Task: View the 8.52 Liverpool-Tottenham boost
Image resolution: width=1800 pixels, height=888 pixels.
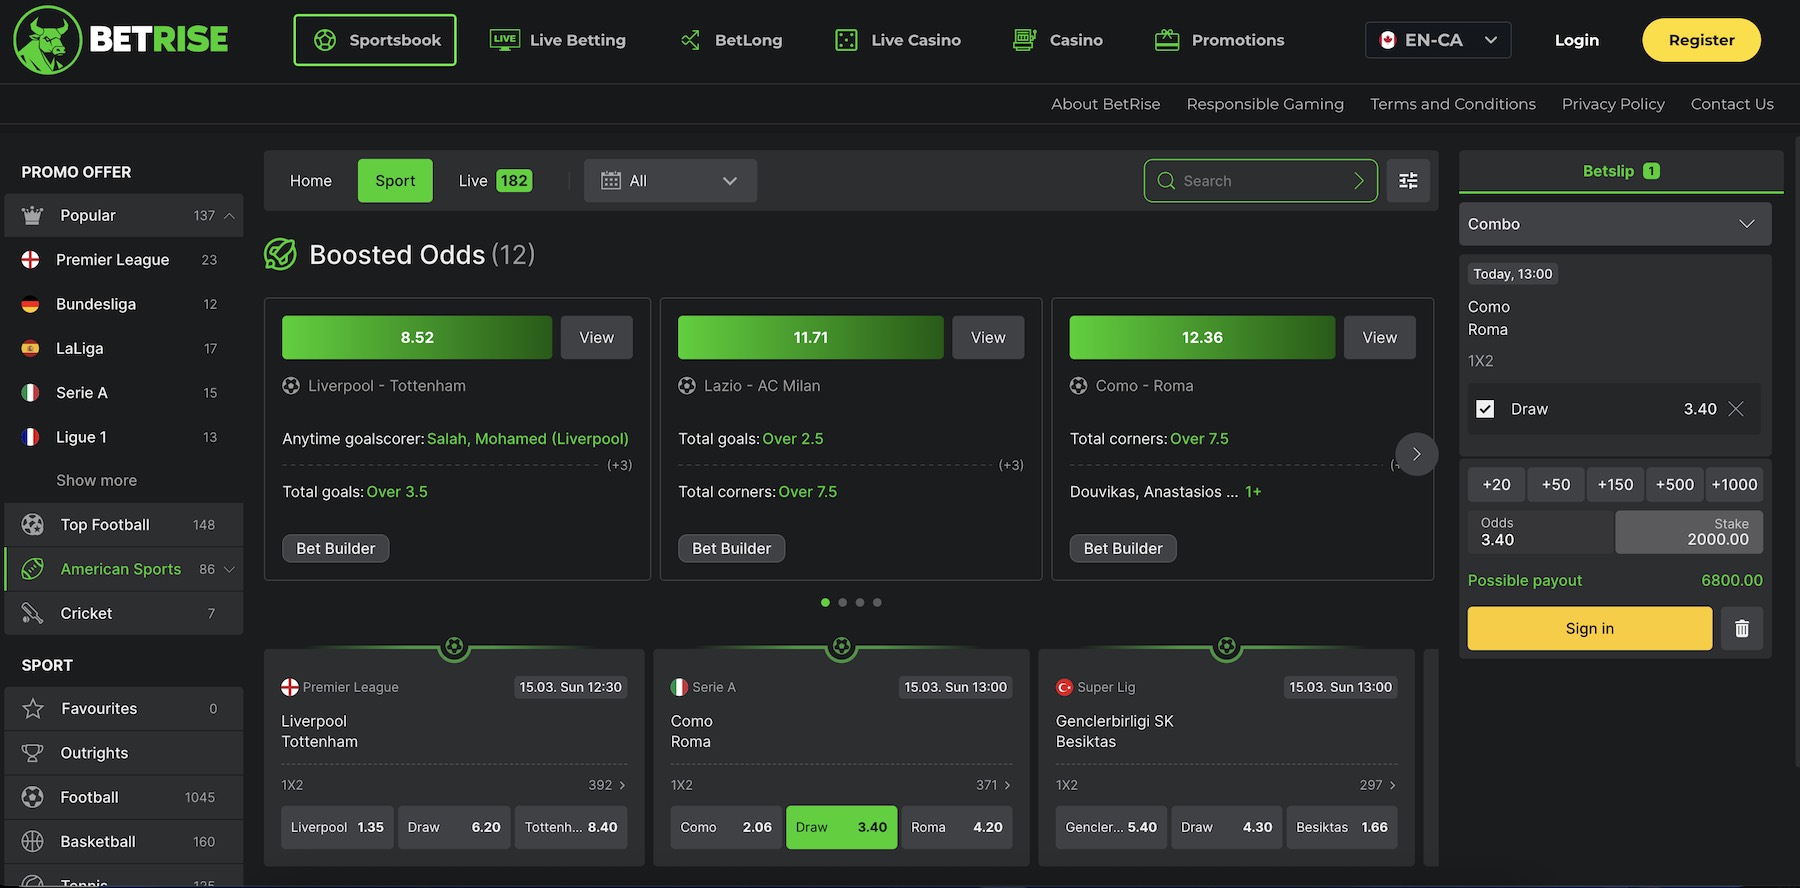Action: click(597, 337)
